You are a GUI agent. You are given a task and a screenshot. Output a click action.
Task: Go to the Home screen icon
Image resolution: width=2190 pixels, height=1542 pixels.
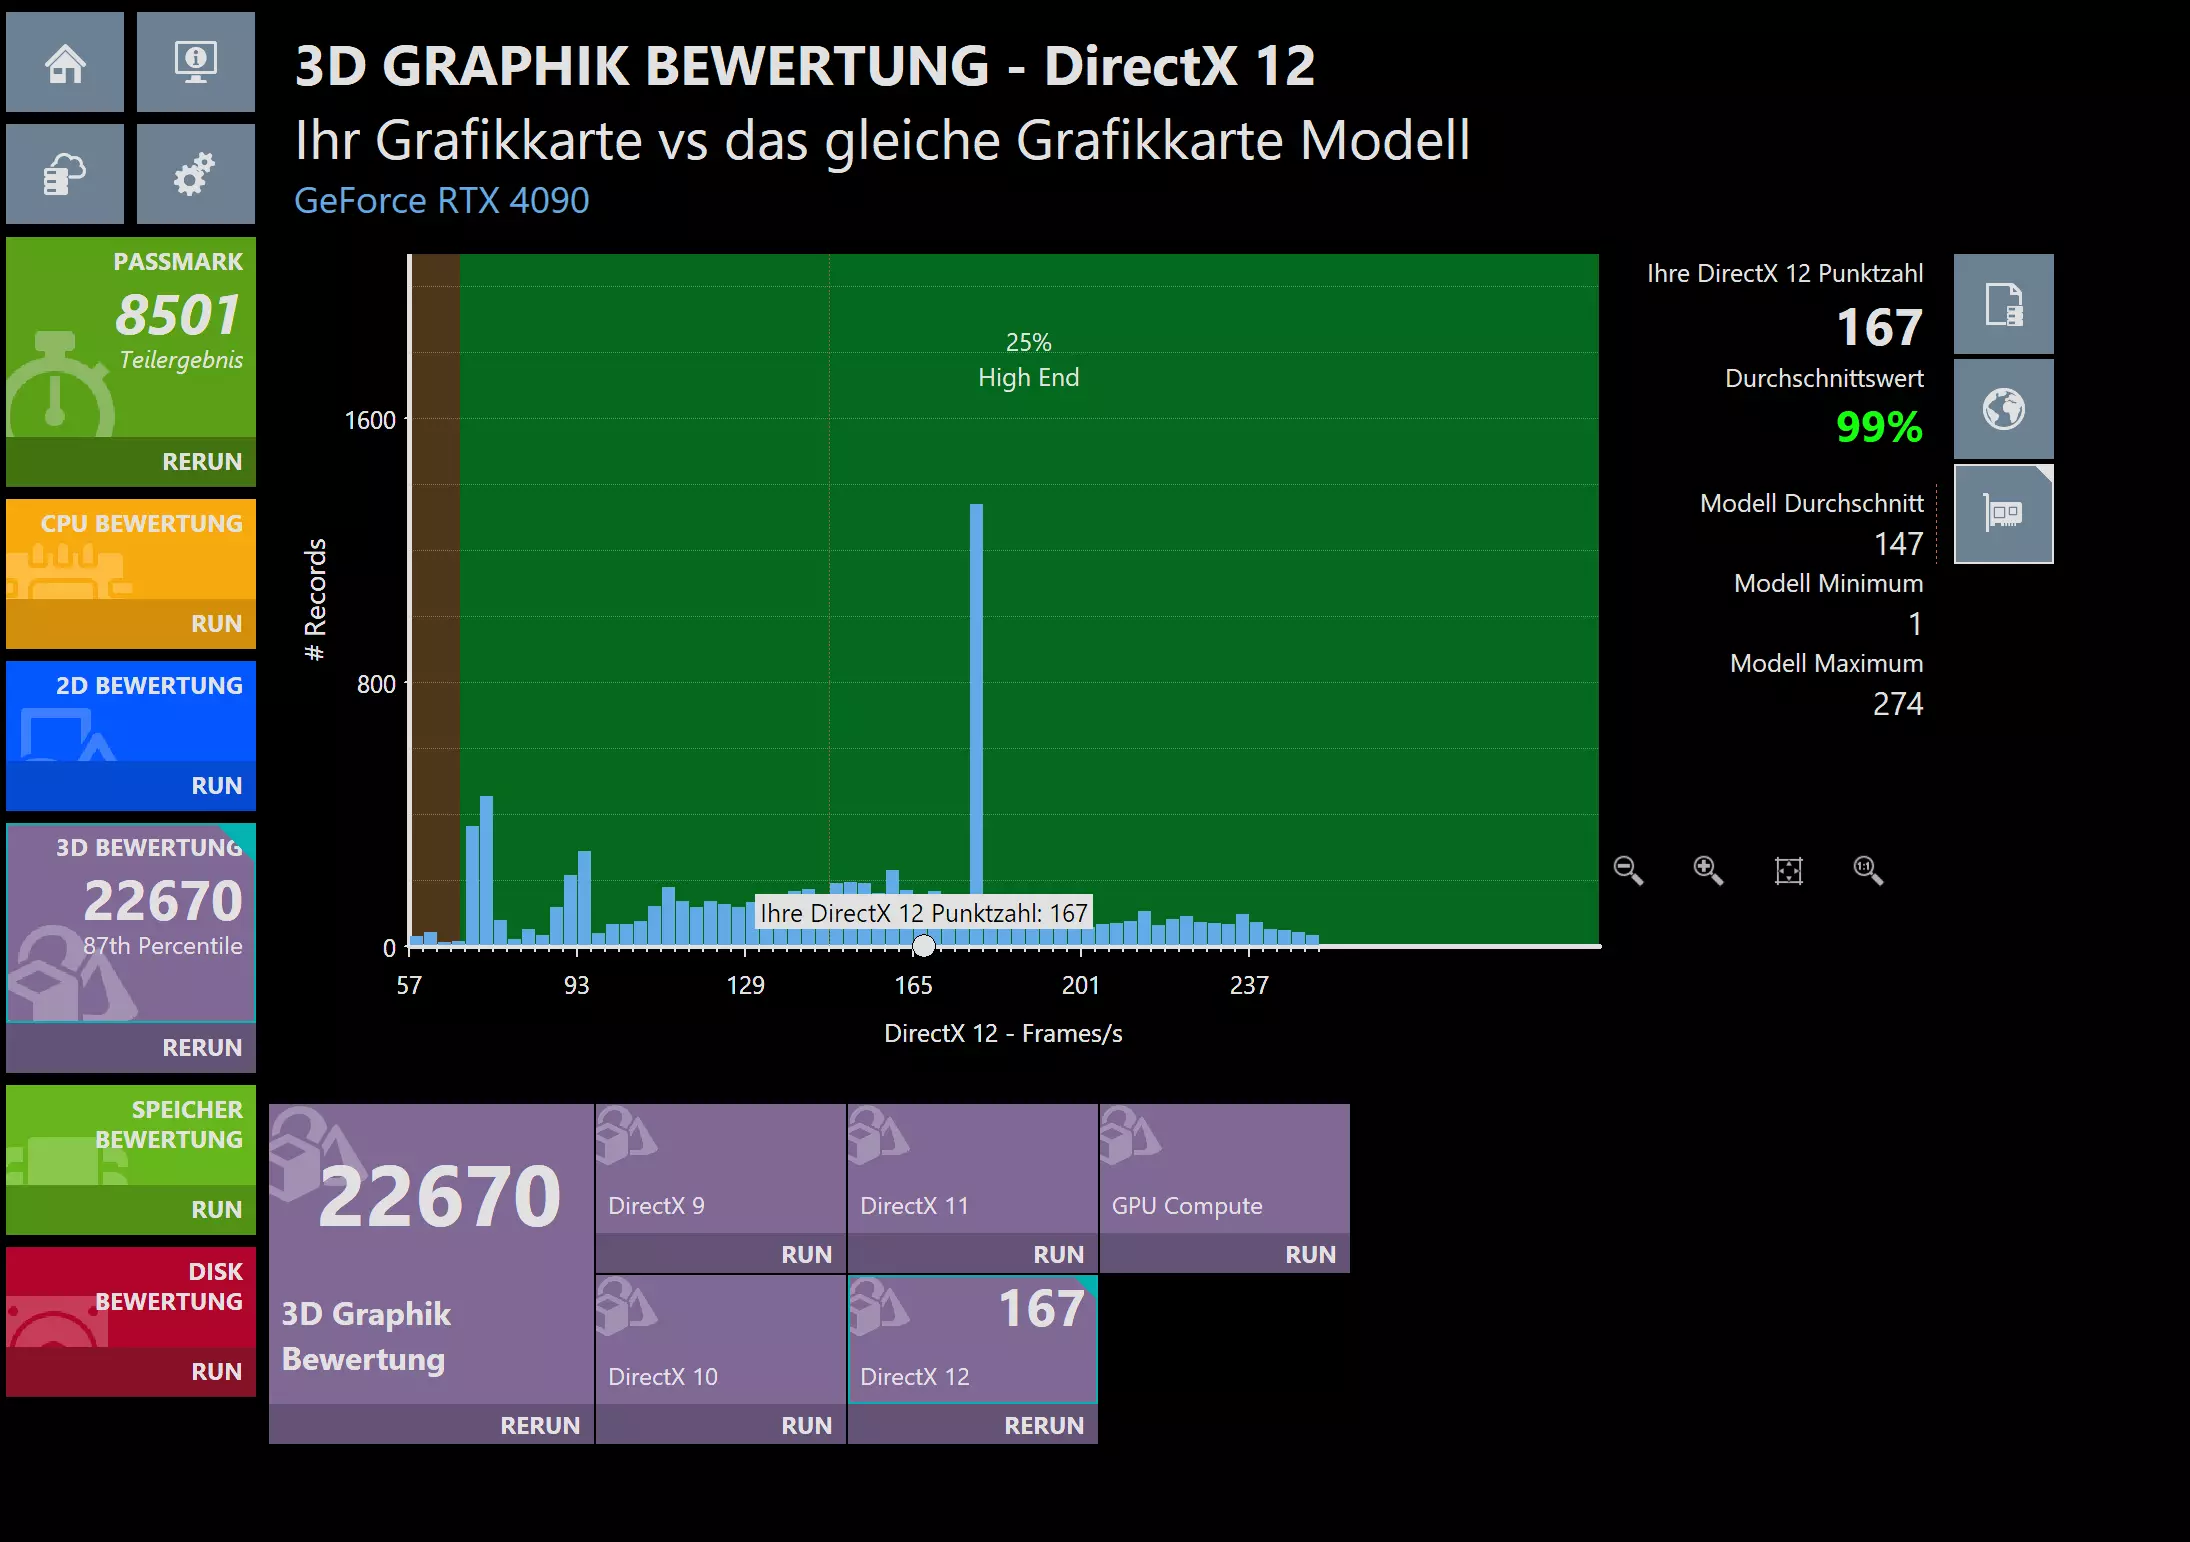65,62
